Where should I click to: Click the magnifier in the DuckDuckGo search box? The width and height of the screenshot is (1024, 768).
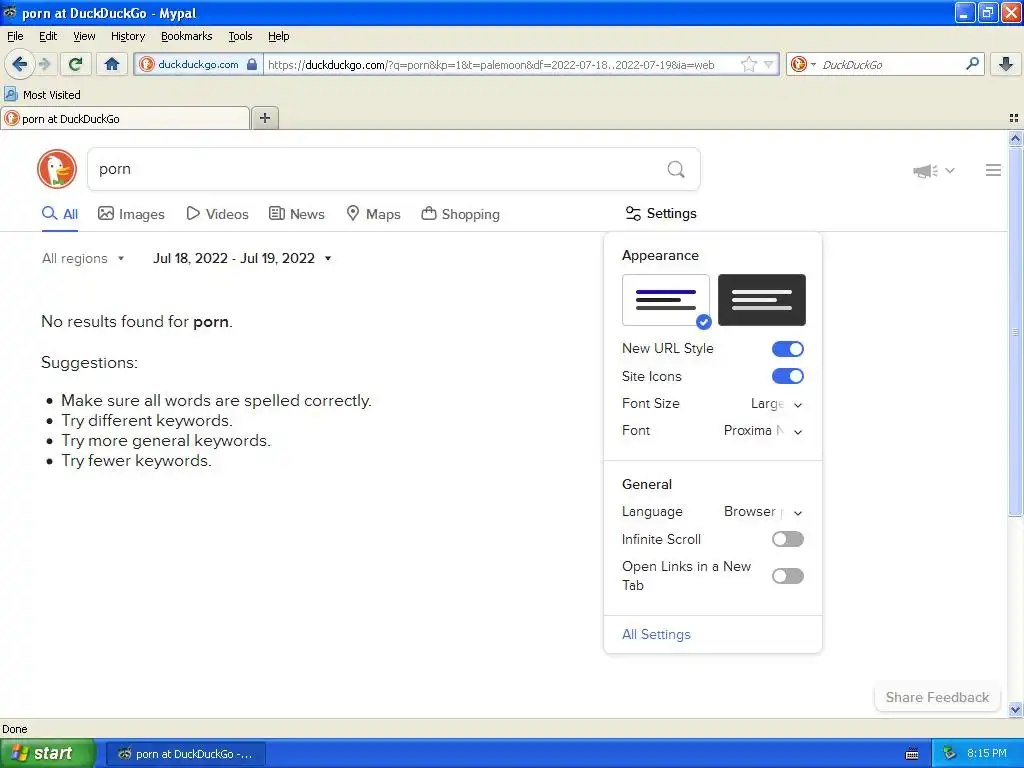click(x=676, y=169)
